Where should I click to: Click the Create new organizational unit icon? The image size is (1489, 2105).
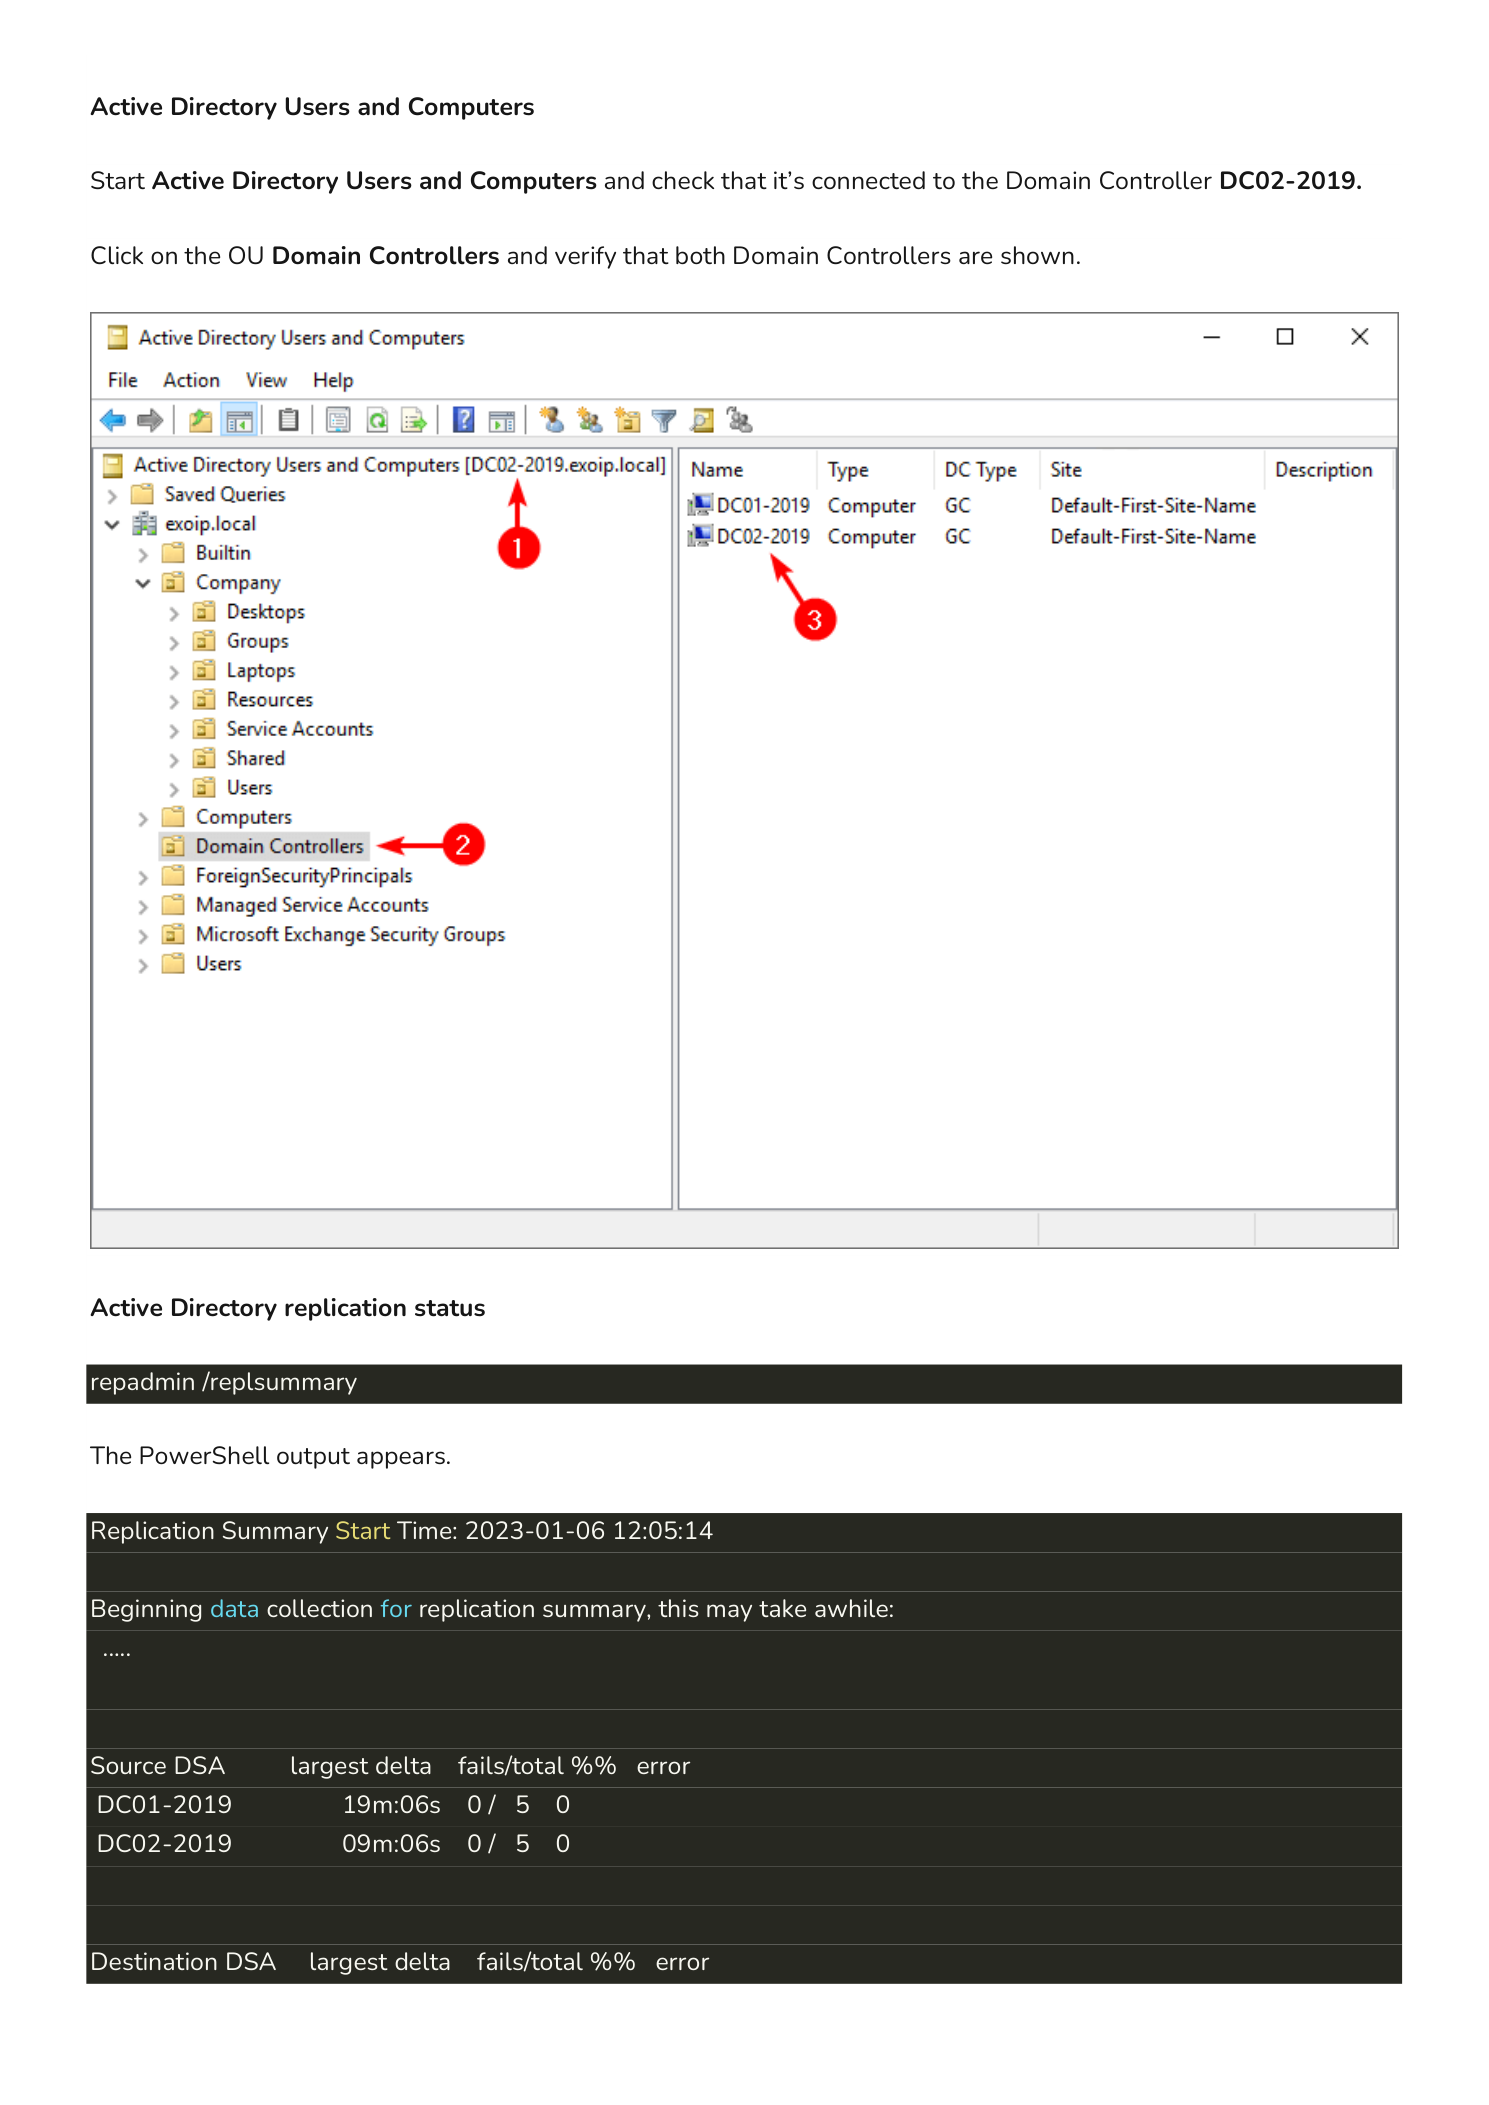coord(628,421)
